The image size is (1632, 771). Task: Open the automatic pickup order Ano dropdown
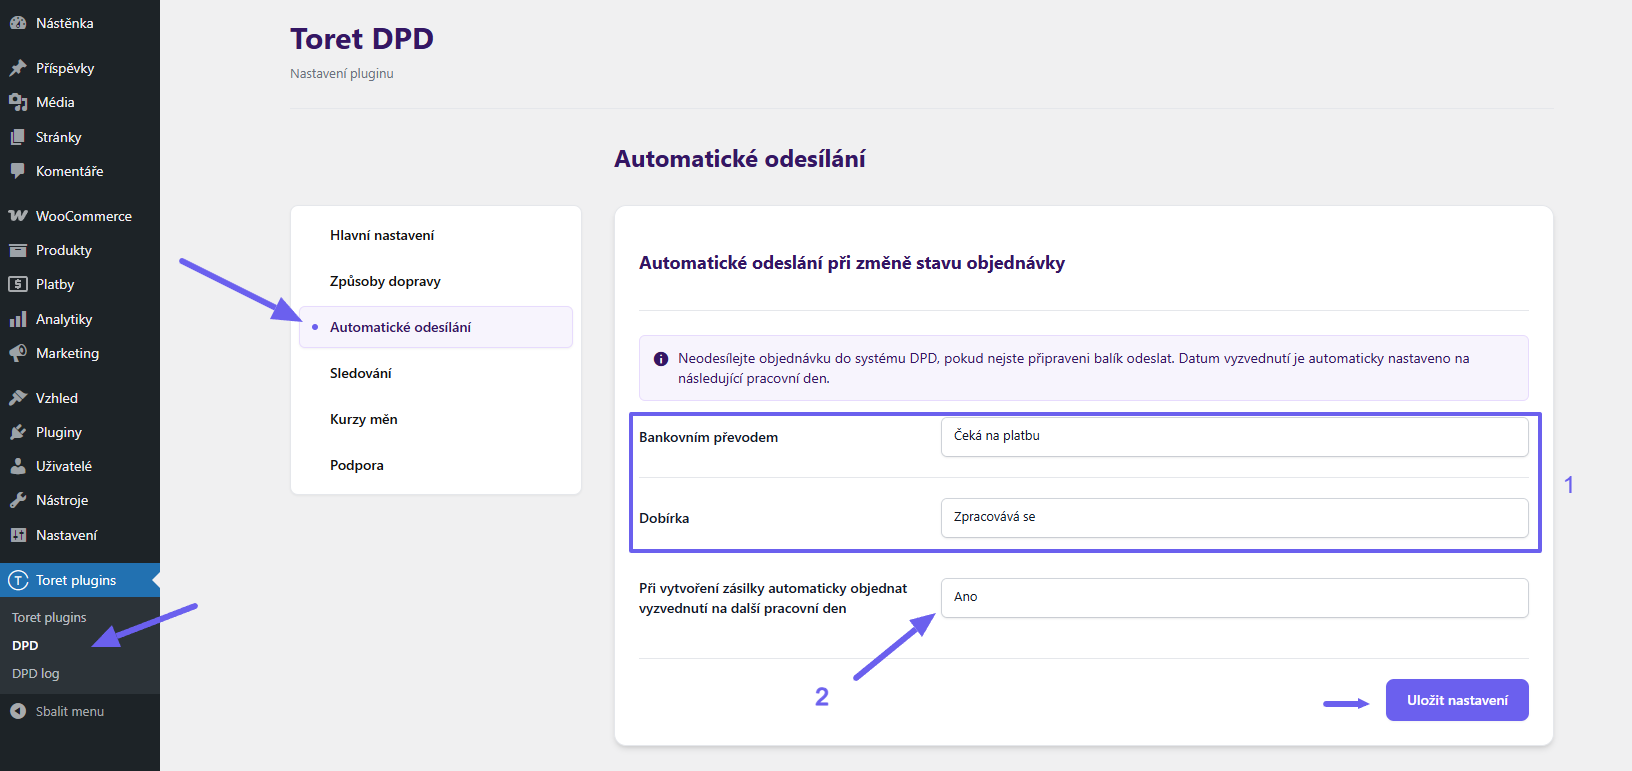[1234, 597]
